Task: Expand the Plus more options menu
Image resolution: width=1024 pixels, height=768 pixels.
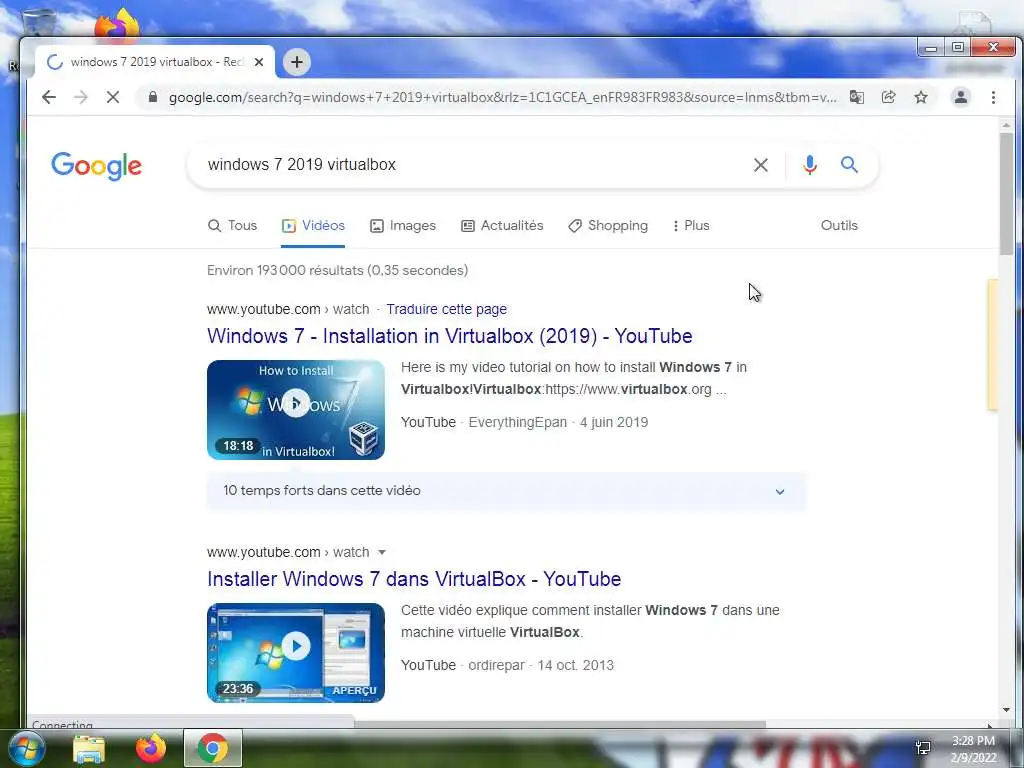Action: click(x=691, y=226)
